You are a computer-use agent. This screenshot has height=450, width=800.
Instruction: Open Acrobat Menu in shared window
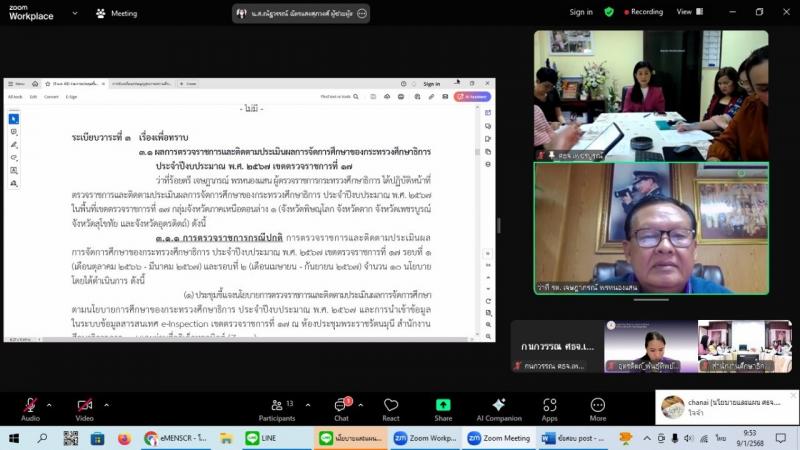(16, 84)
